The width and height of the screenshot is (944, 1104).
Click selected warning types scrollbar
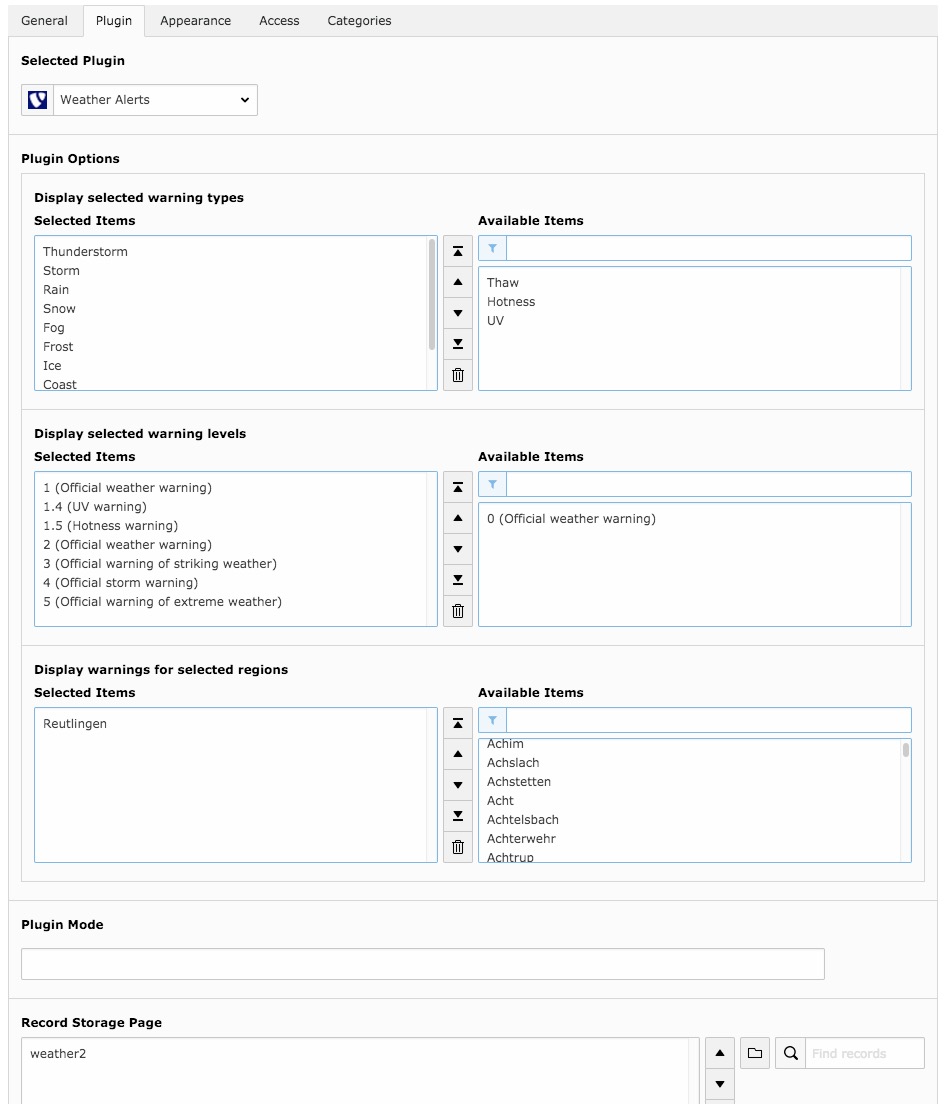(x=432, y=294)
